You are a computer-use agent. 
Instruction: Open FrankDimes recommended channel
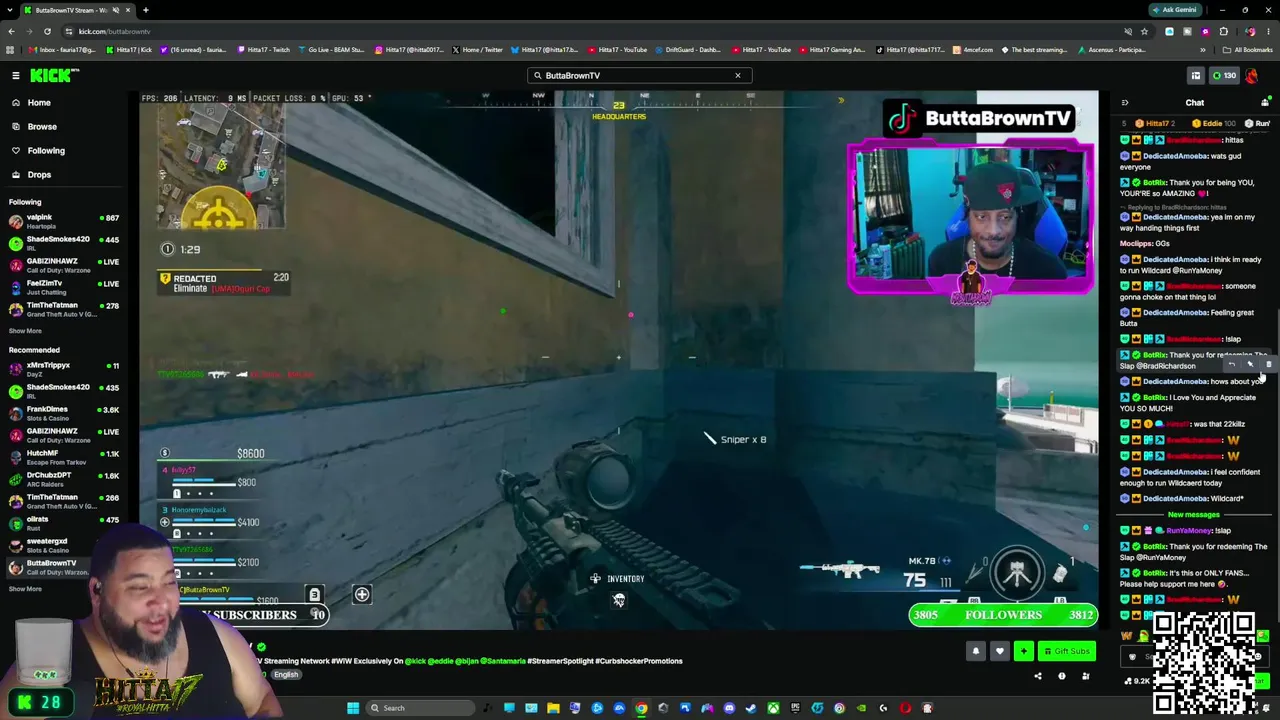tap(64, 413)
